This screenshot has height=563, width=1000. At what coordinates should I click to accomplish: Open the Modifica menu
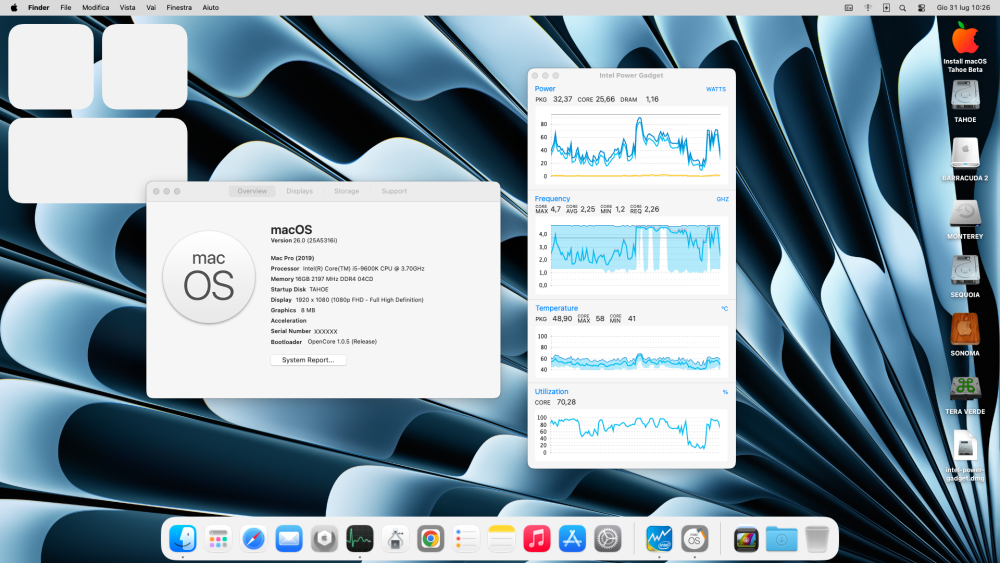96,8
